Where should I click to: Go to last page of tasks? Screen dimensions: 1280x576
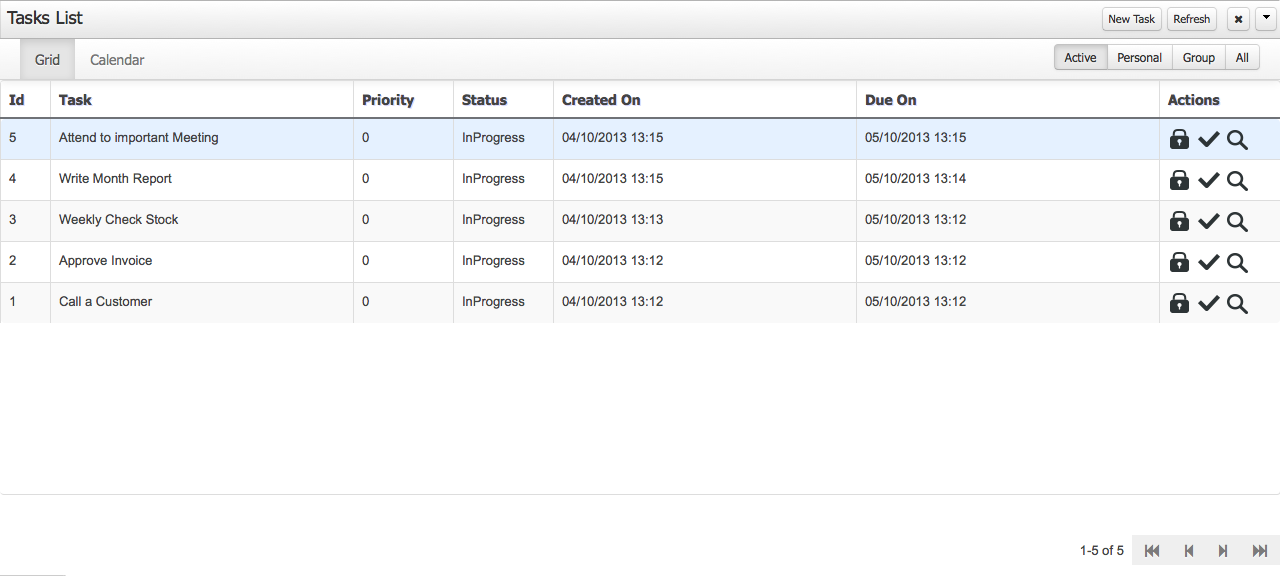[1260, 551]
